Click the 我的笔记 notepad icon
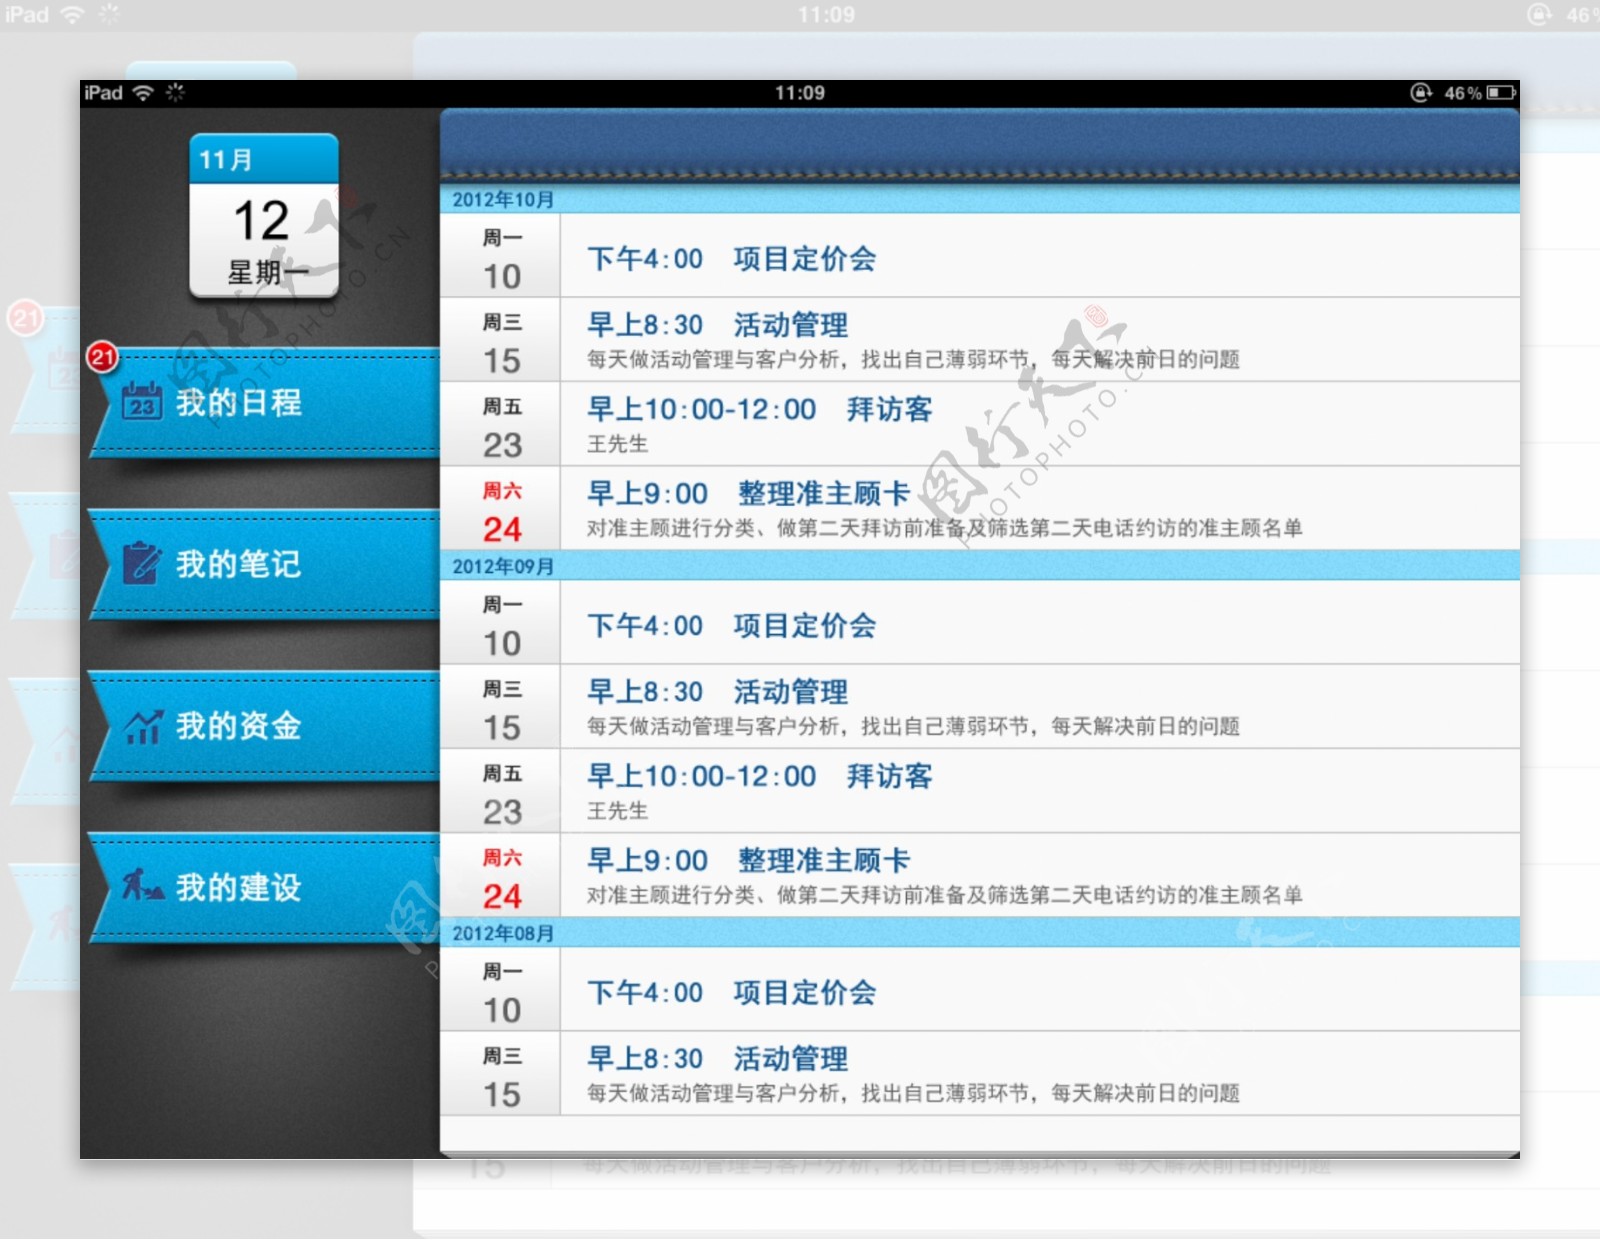The height and width of the screenshot is (1240, 1600). (x=141, y=563)
